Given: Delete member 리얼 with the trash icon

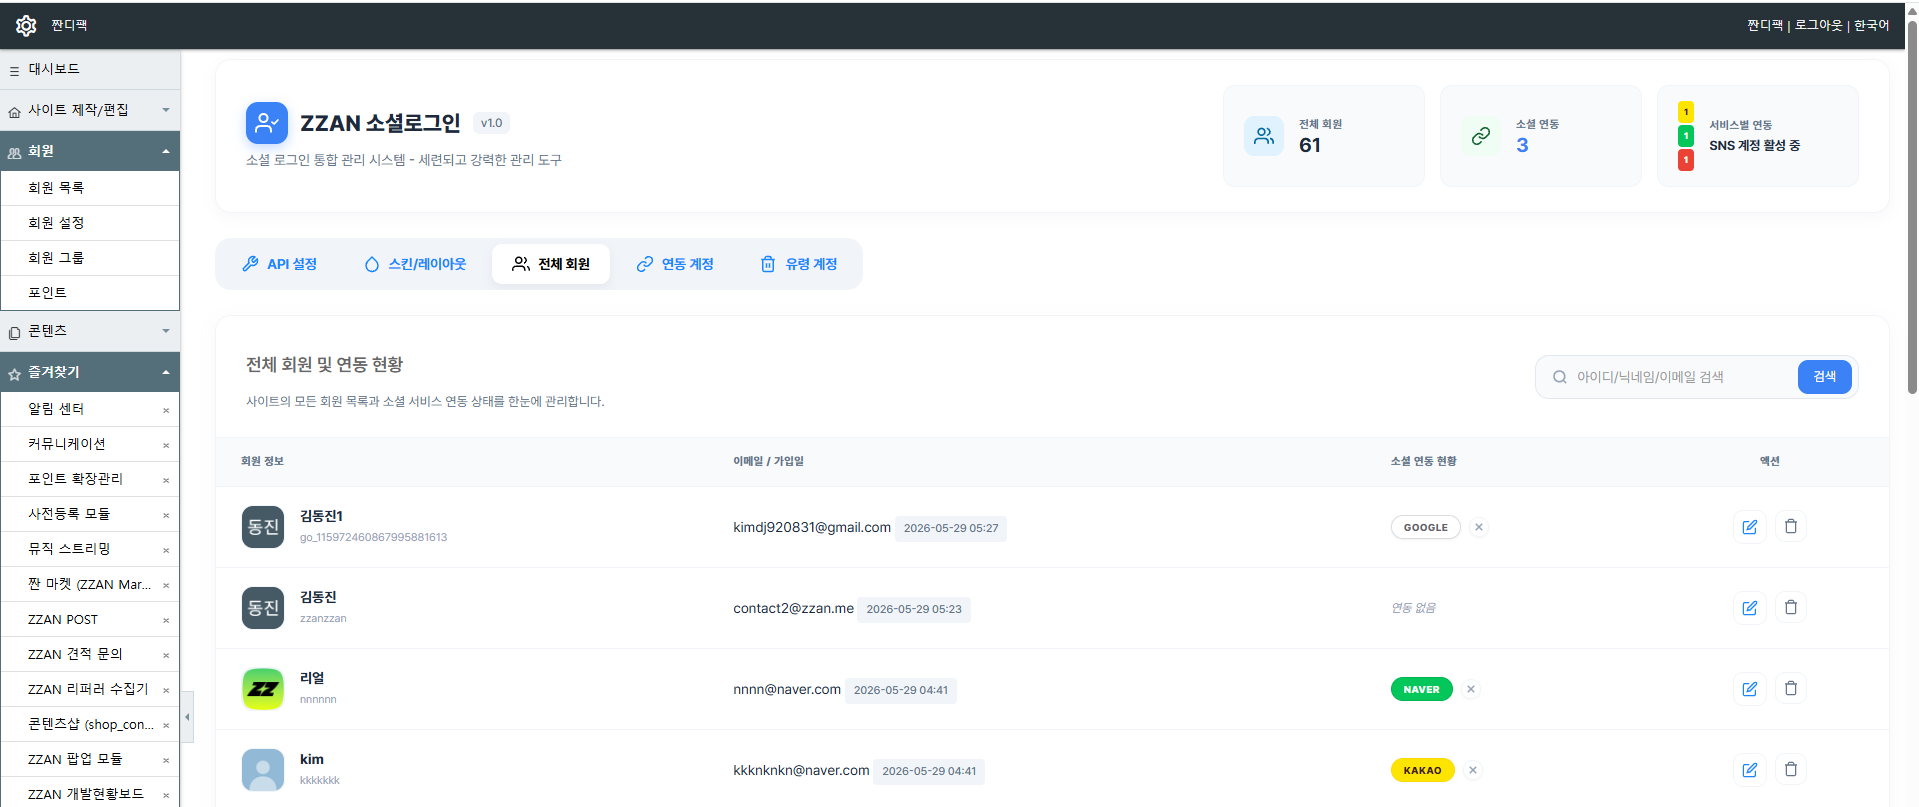Looking at the screenshot, I should (x=1791, y=689).
